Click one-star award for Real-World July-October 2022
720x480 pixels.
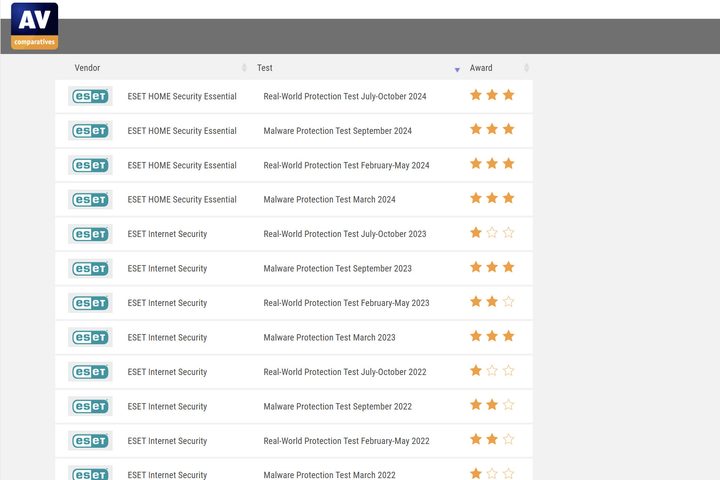(x=492, y=371)
